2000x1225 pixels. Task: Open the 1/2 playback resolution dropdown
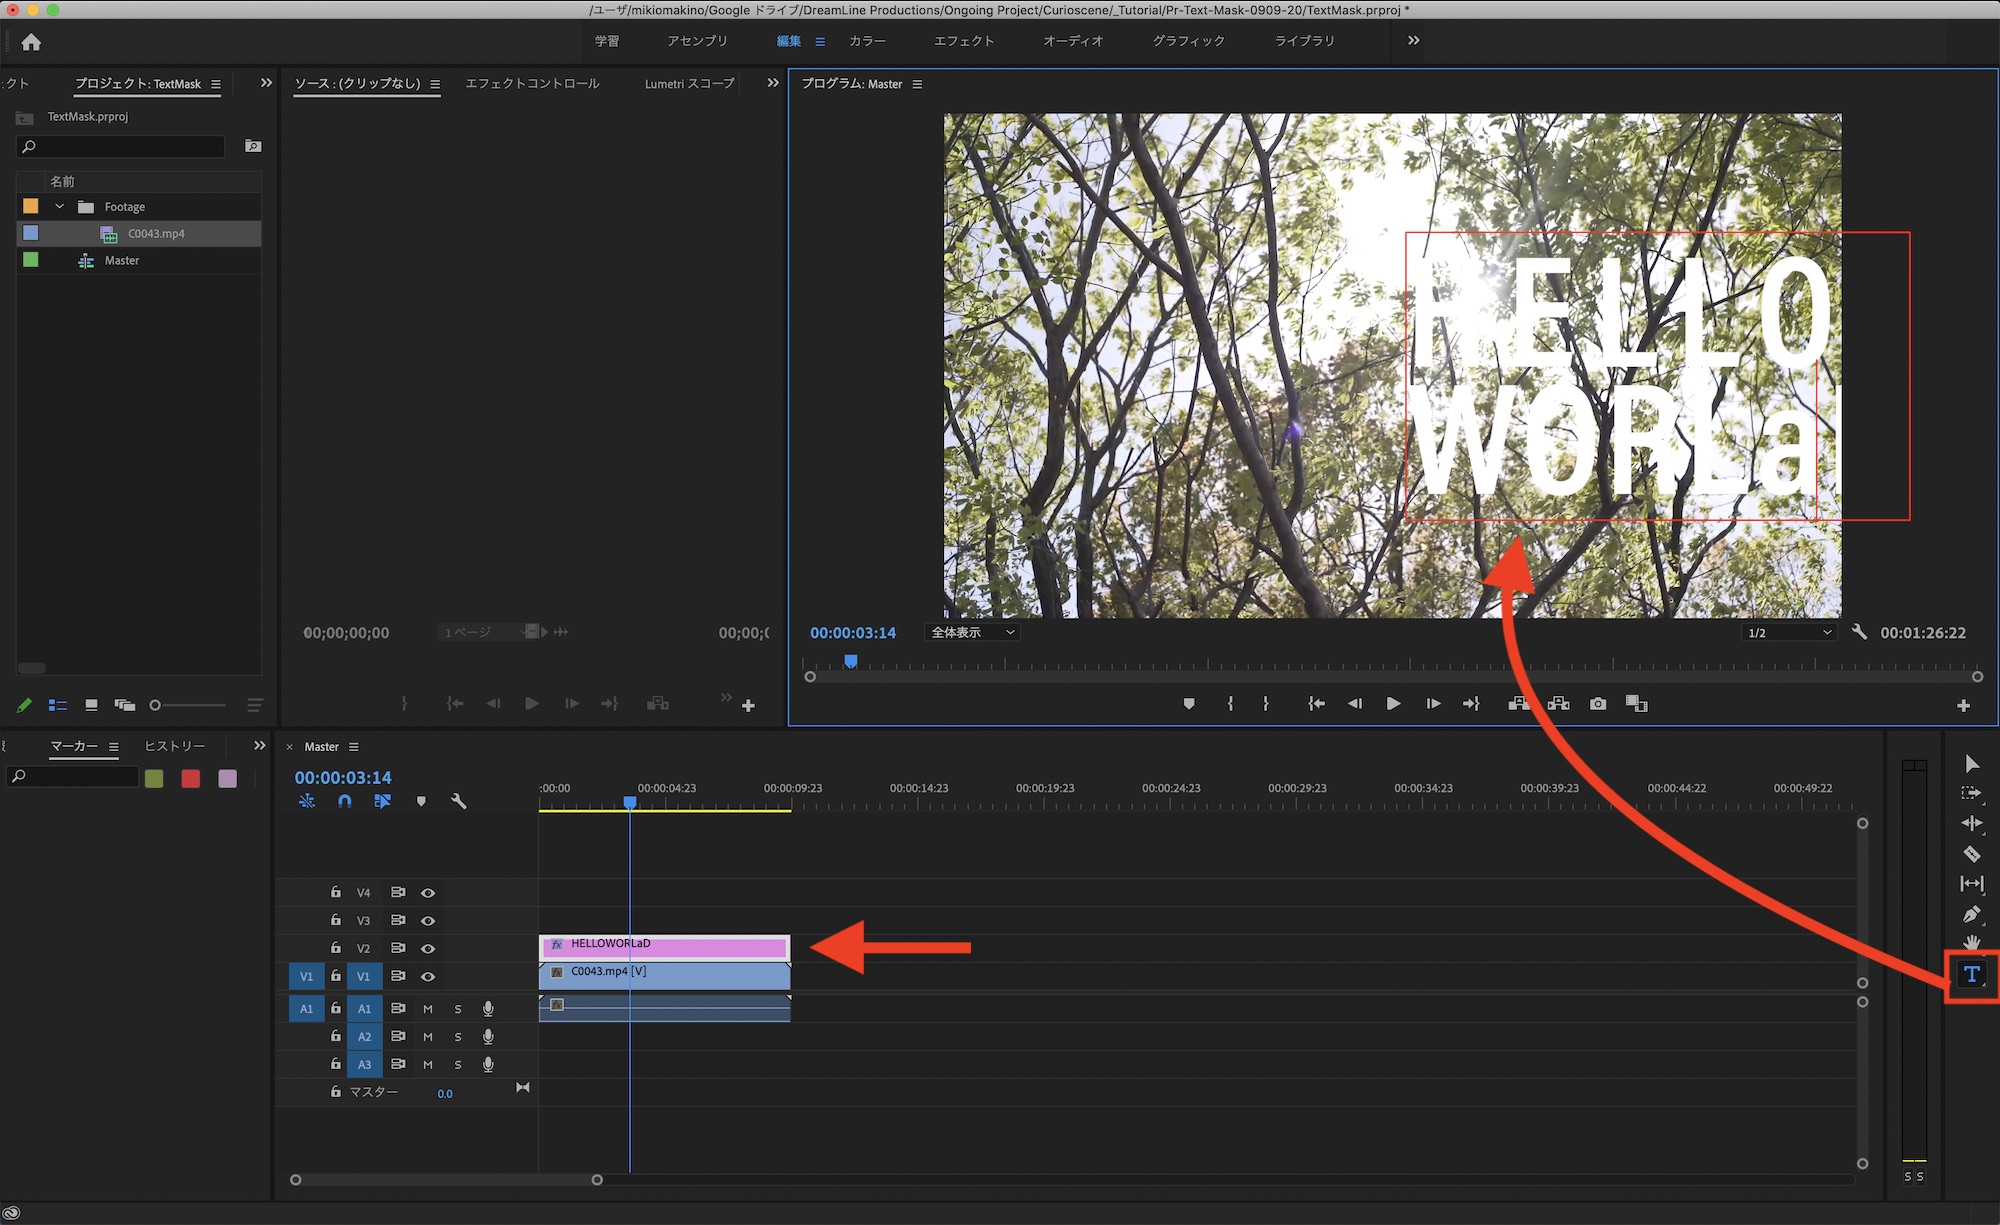click(x=1789, y=633)
